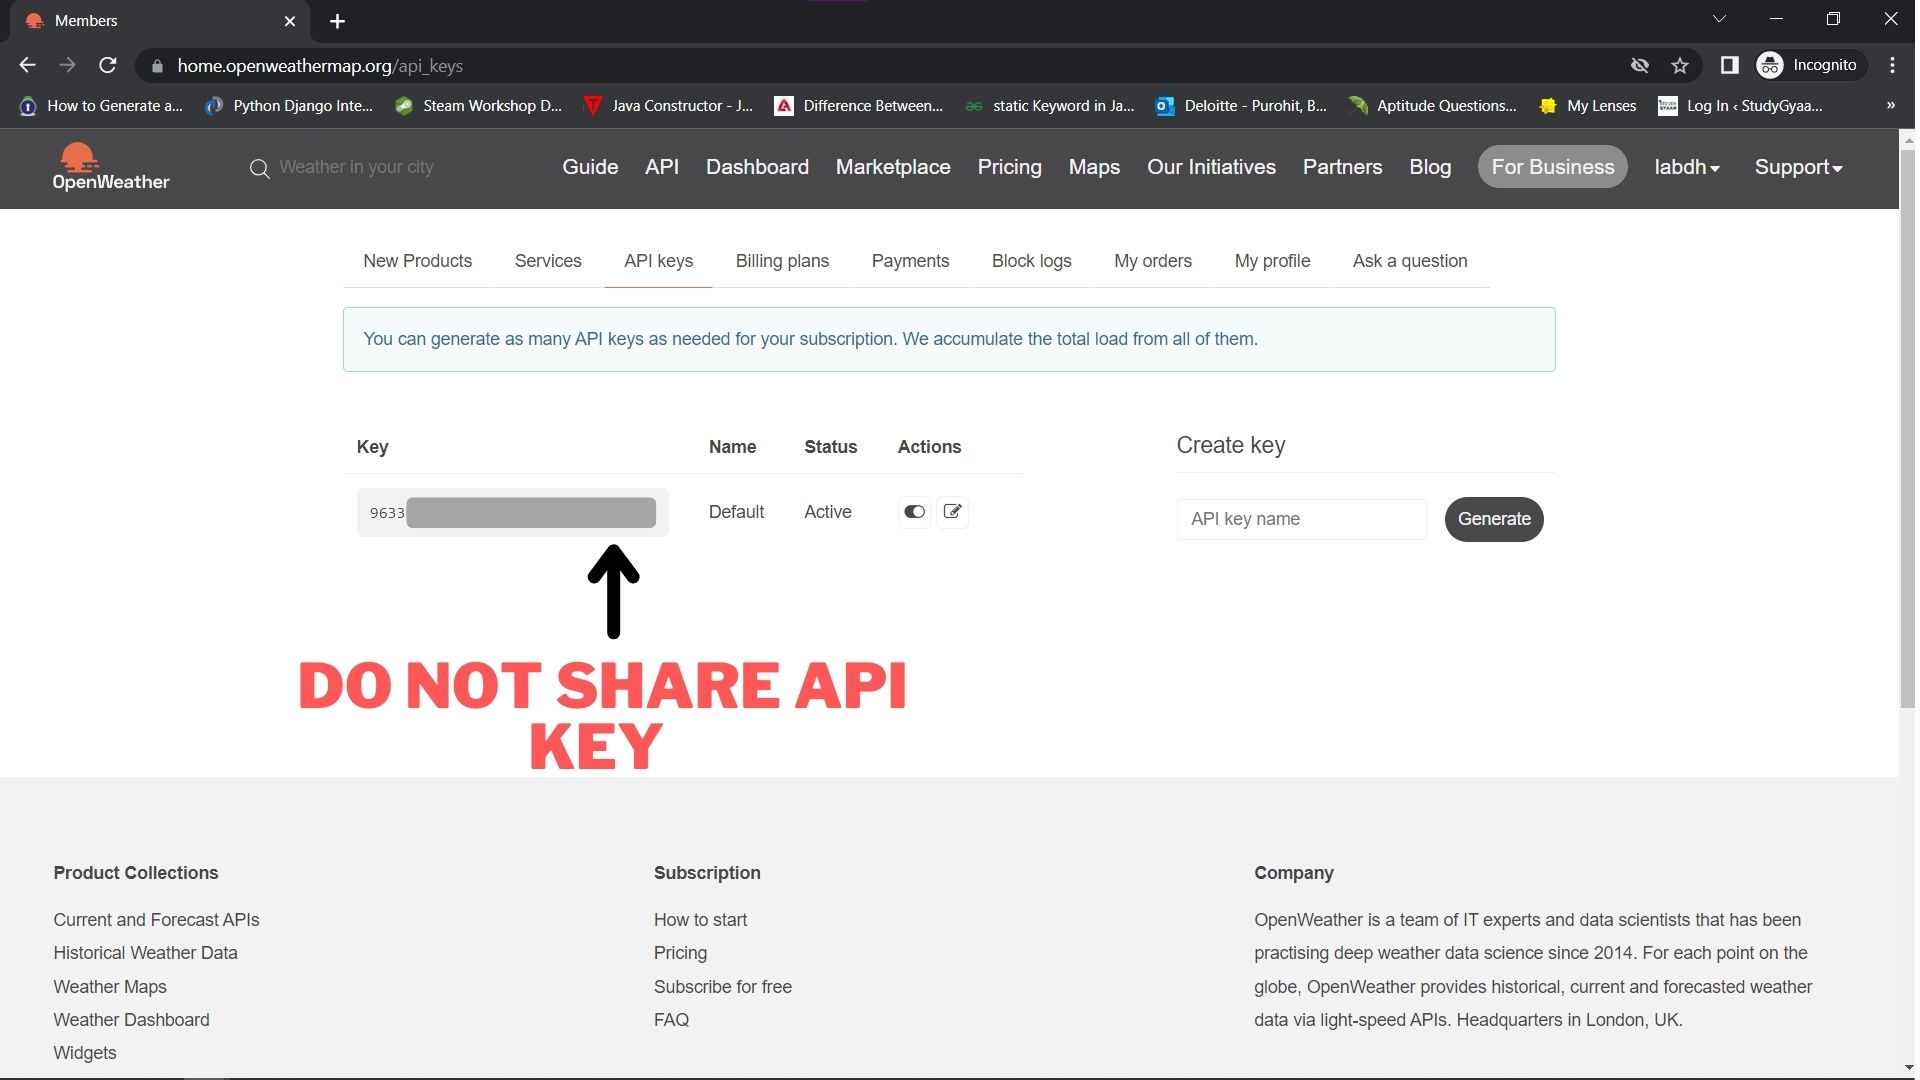Open the Subscribe for free link
Screen dimensions: 1920x1080
point(722,987)
